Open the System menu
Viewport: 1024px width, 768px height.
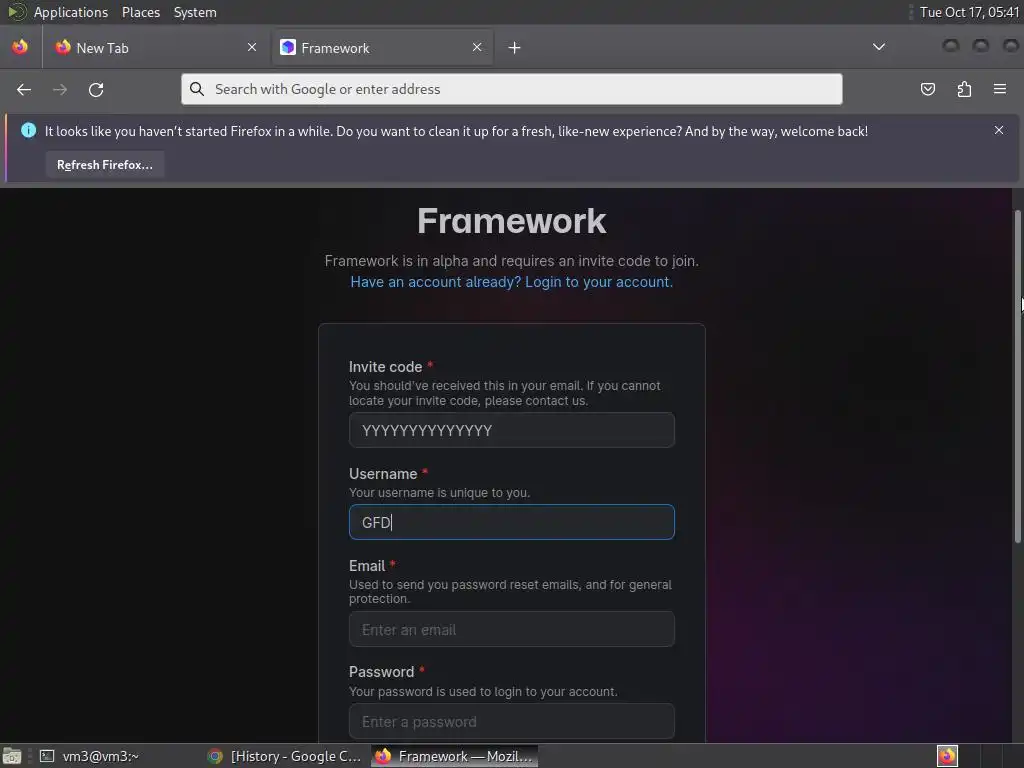(x=195, y=12)
